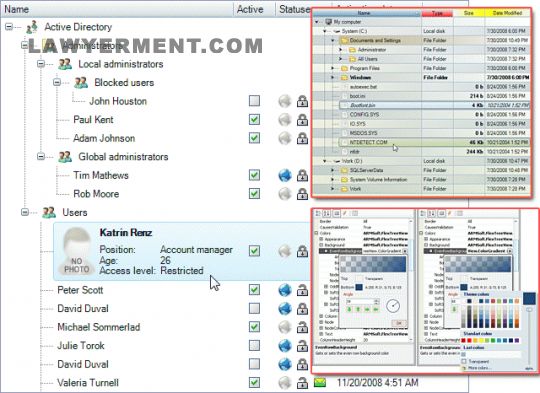Click the angle dial in the left gradient editor
Screen dimensions: 540x393
393,306
